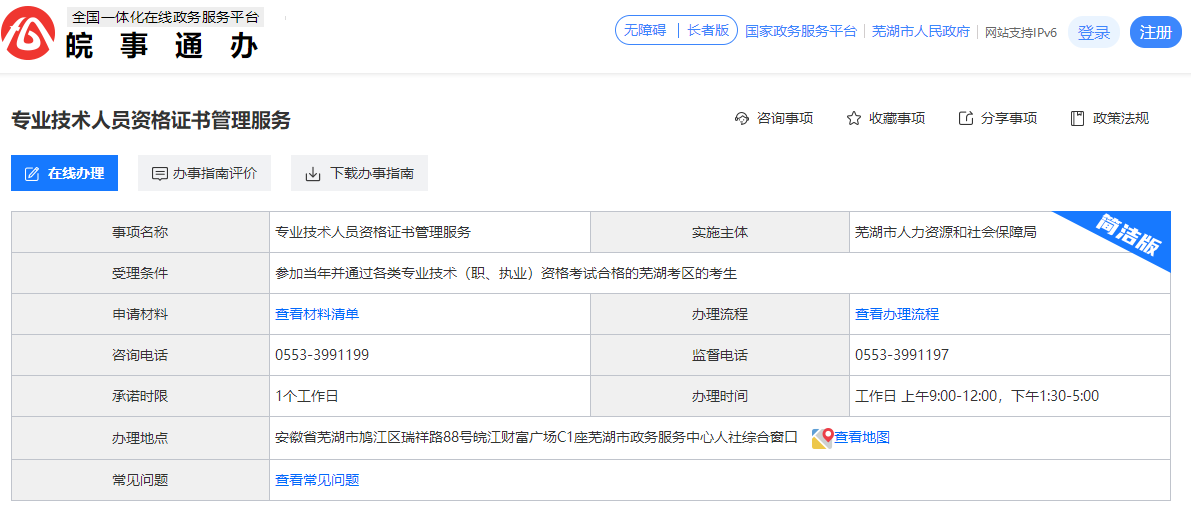Click the map pin icon next to 查看地图
Viewport: 1191px width, 522px height.
[821, 438]
